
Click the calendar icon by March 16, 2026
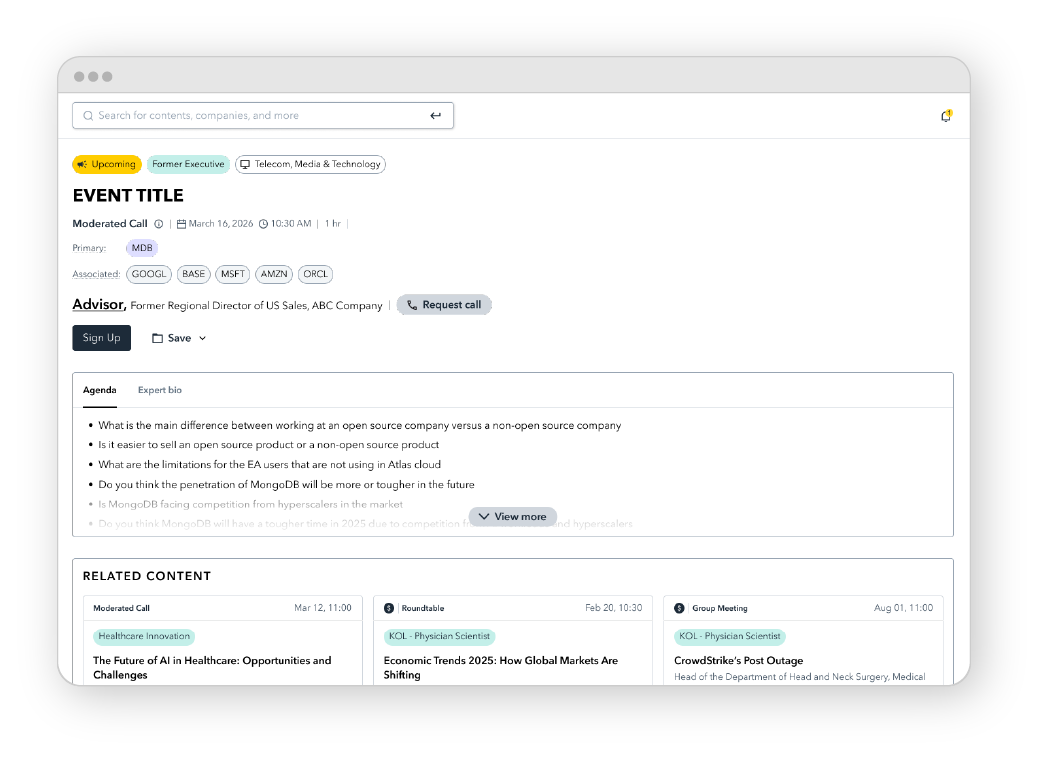pyautogui.click(x=181, y=224)
